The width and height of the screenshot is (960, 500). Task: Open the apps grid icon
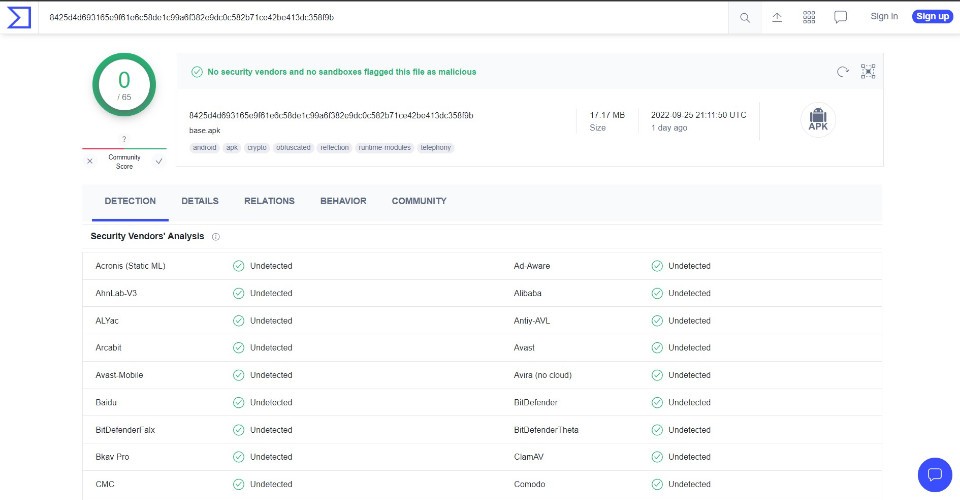coord(809,17)
